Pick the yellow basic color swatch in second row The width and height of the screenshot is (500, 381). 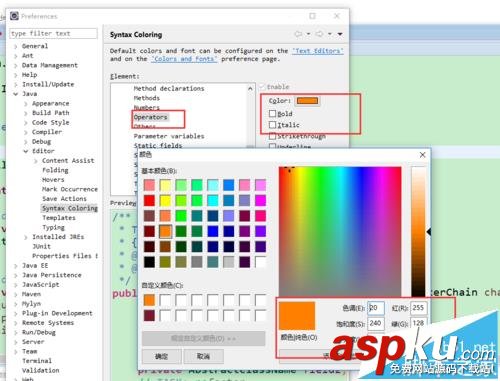click(165, 200)
